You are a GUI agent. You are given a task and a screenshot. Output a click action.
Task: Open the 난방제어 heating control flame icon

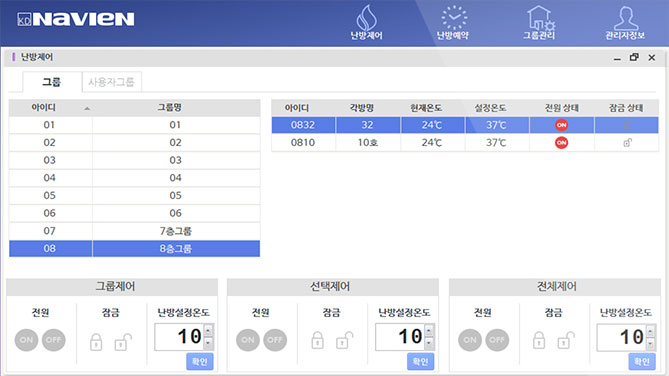click(x=366, y=23)
